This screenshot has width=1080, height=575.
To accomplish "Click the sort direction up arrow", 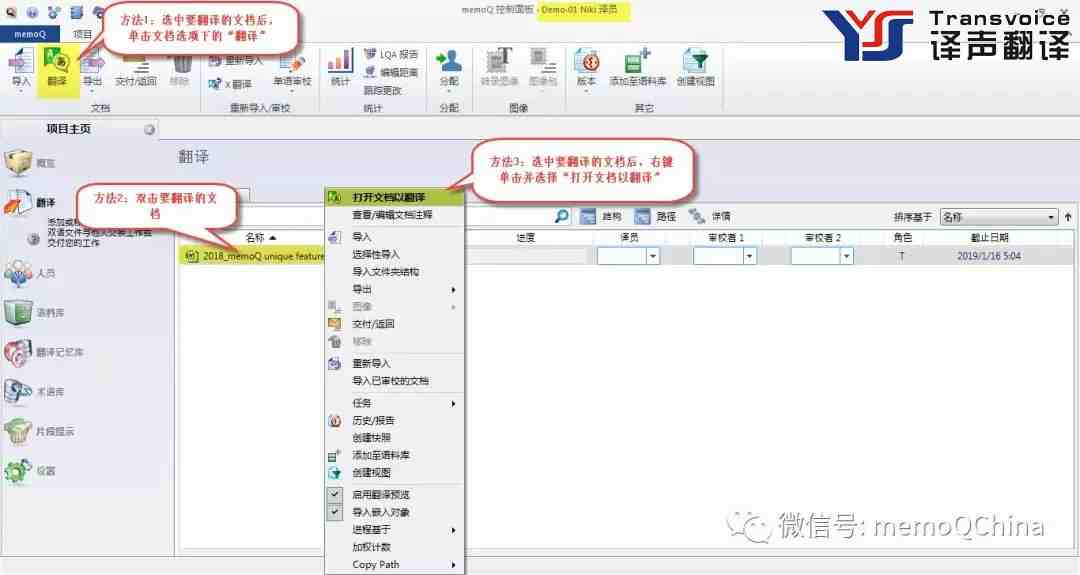I will (1068, 217).
